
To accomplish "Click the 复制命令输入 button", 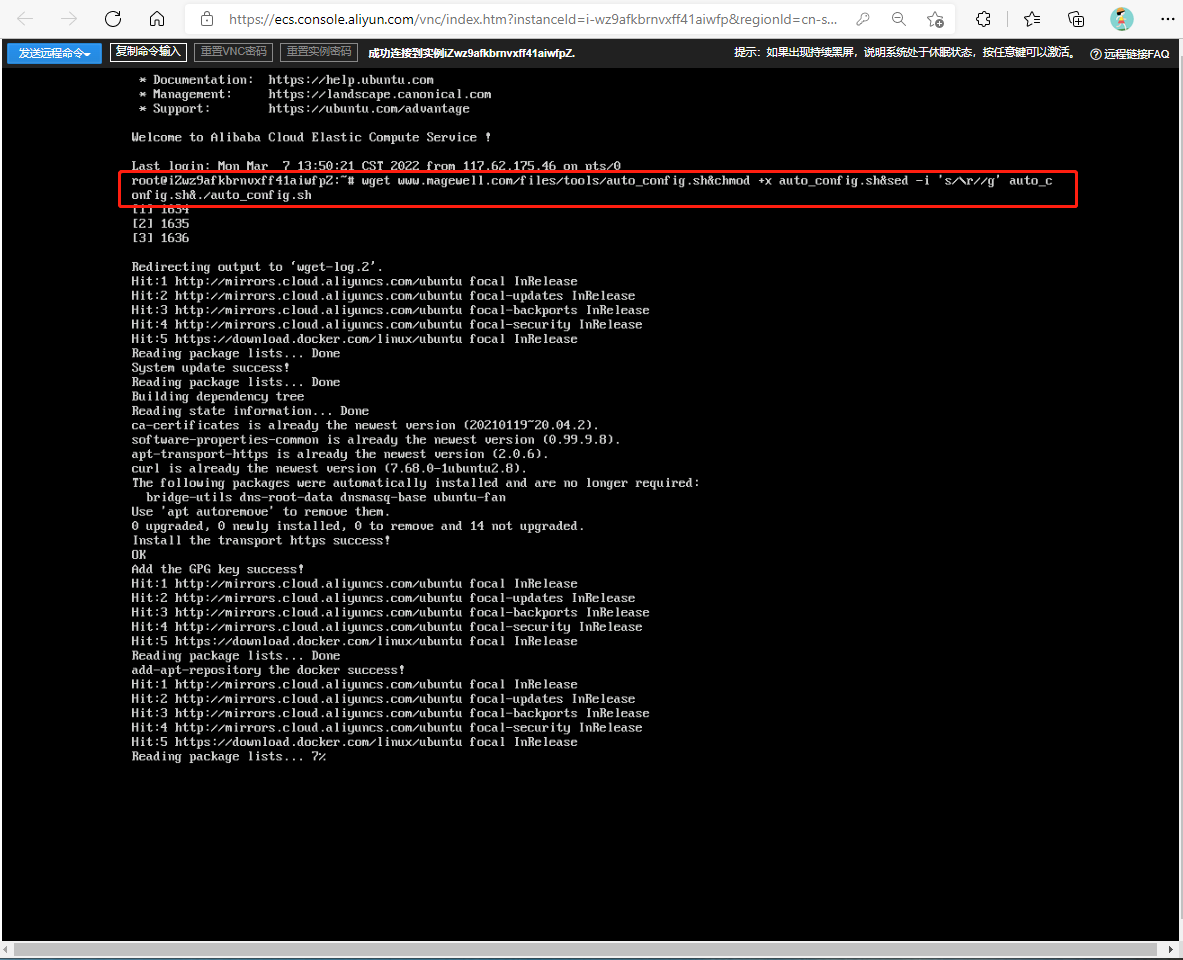I will (148, 52).
